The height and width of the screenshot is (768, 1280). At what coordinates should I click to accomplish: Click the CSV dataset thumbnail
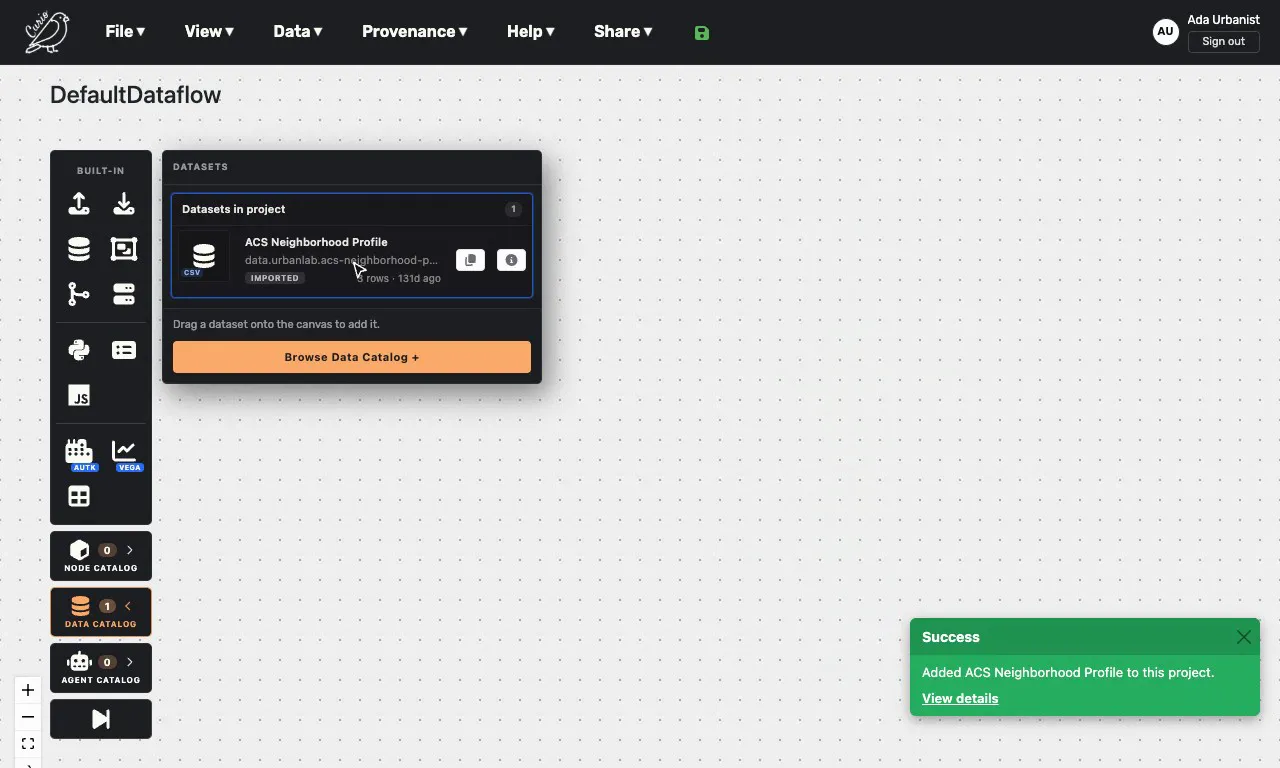204,256
